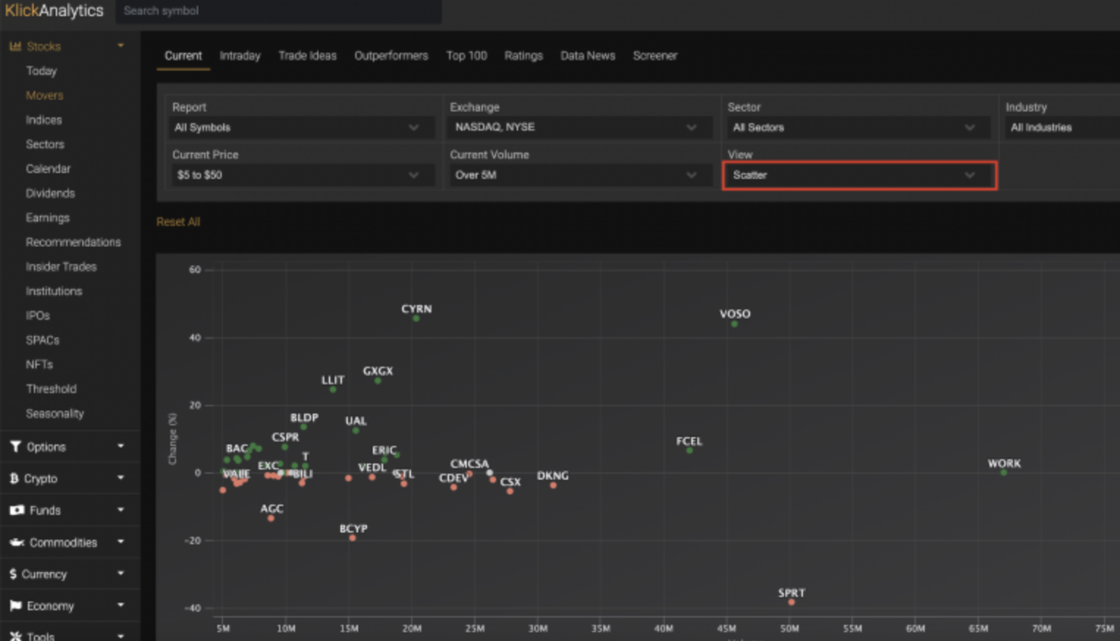The height and width of the screenshot is (641, 1120).
Task: Expand the Commodities section arrow
Action: pos(121,542)
